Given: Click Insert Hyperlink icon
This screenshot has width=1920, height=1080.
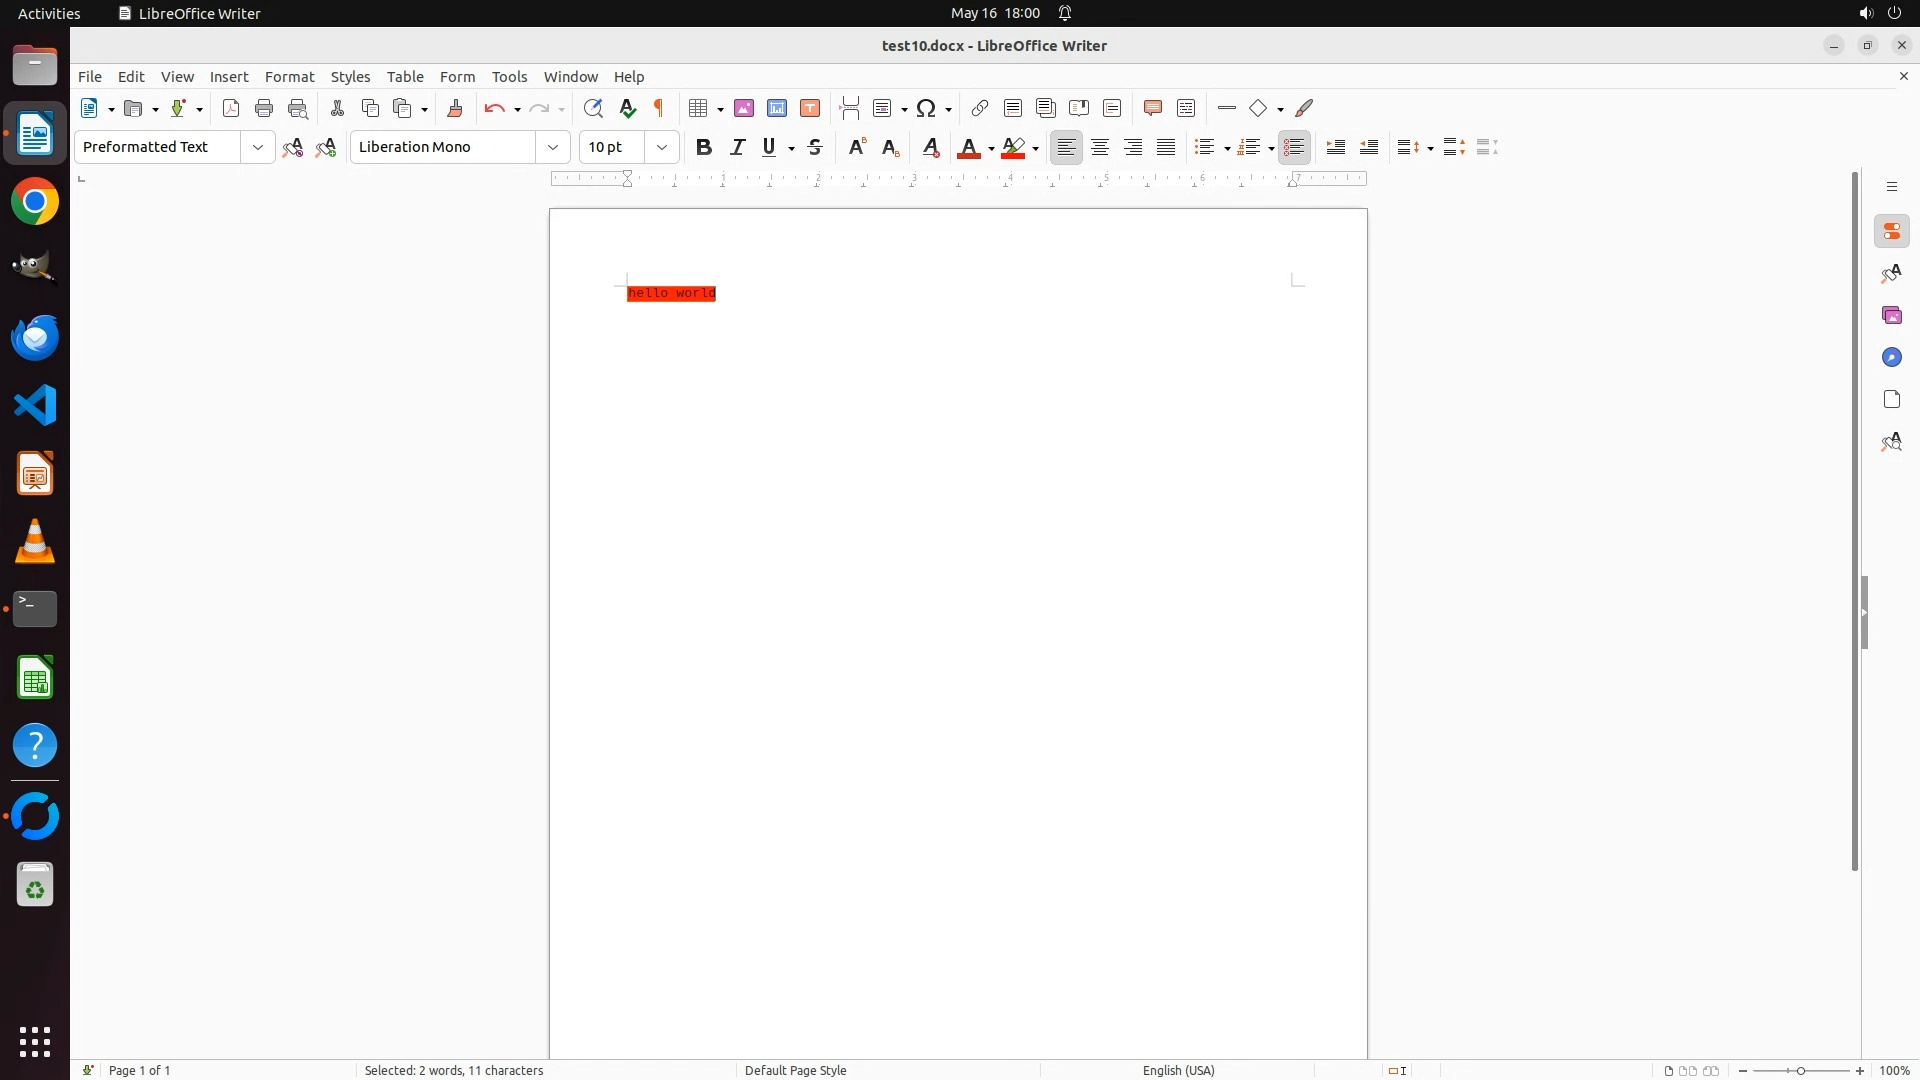Looking at the screenshot, I should (x=980, y=108).
